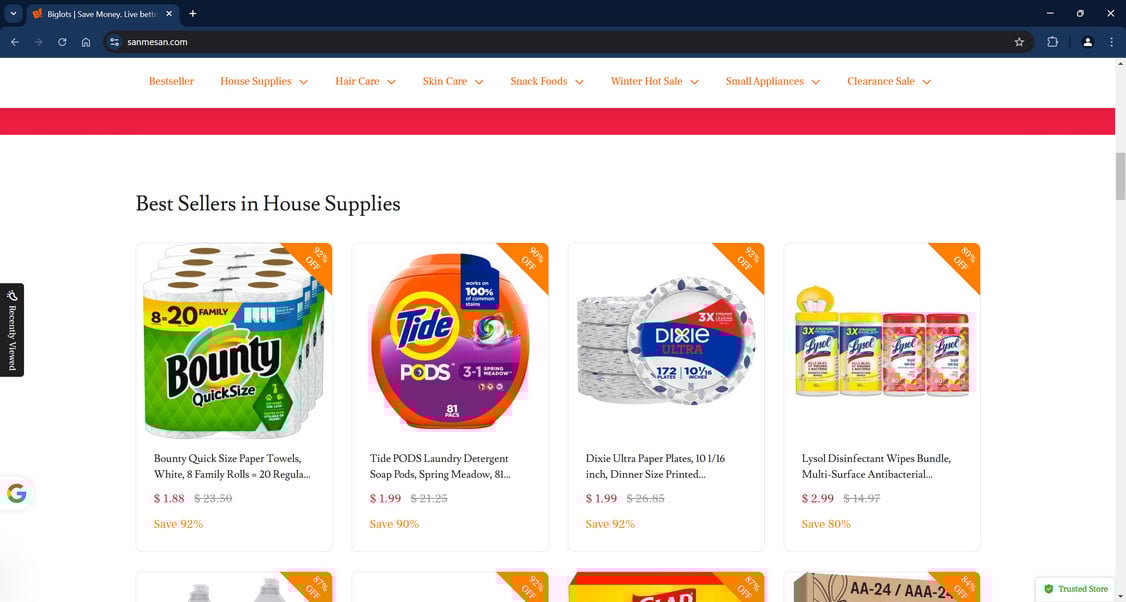Expand the Snack Foods dropdown
This screenshot has height=602, width=1126.
[x=546, y=81]
